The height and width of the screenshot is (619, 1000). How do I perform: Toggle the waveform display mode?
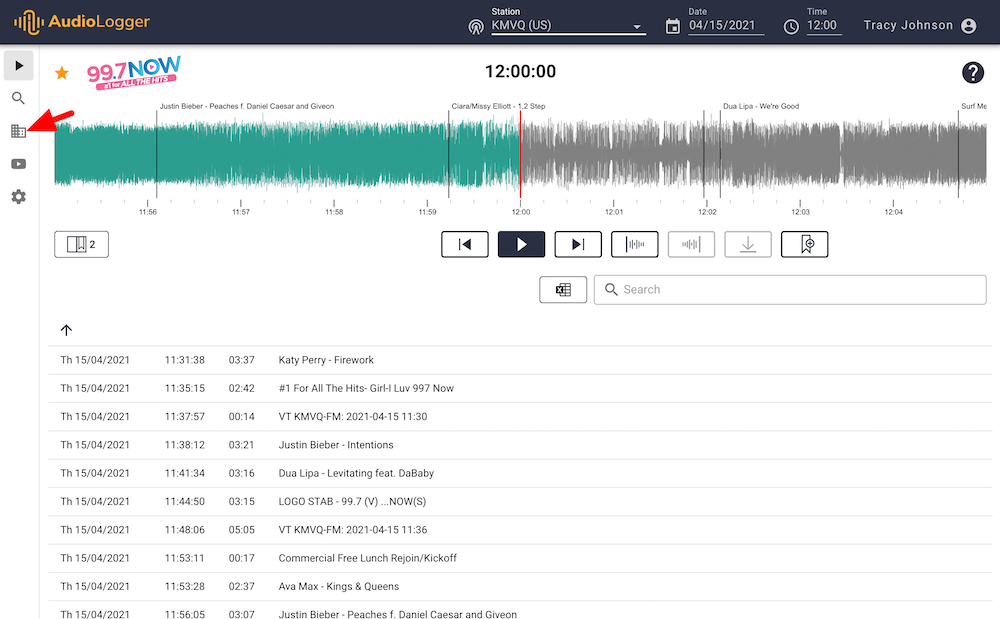pos(634,243)
